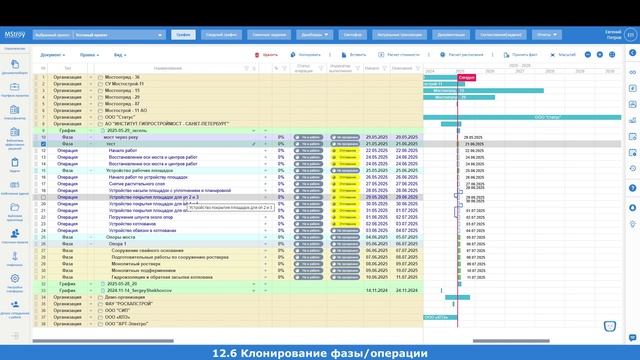Click the 'ООО Статус' Gantt bar
This screenshot has height=360, width=640.
(522, 117)
